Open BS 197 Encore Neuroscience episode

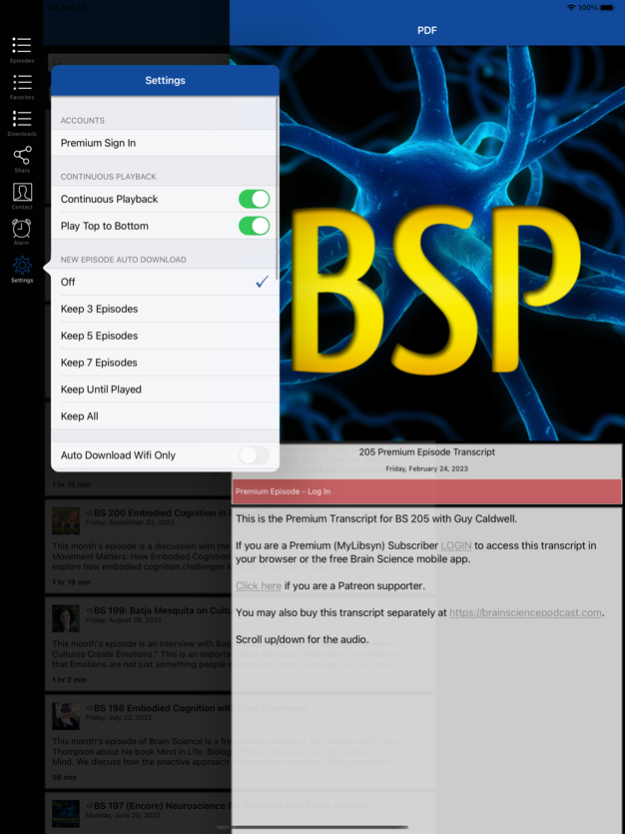coord(138,814)
